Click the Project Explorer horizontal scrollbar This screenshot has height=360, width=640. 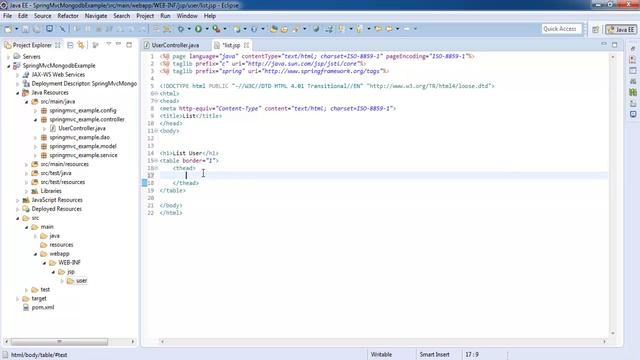59,341
